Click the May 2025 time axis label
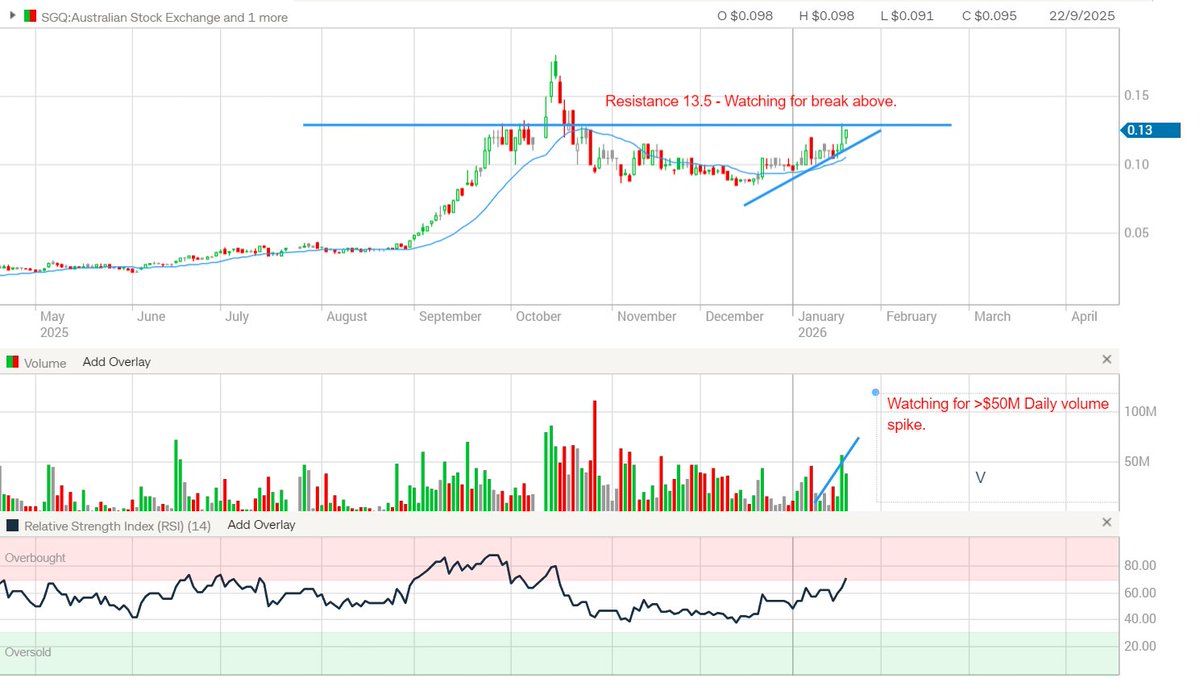The image size is (1200, 695). point(56,324)
